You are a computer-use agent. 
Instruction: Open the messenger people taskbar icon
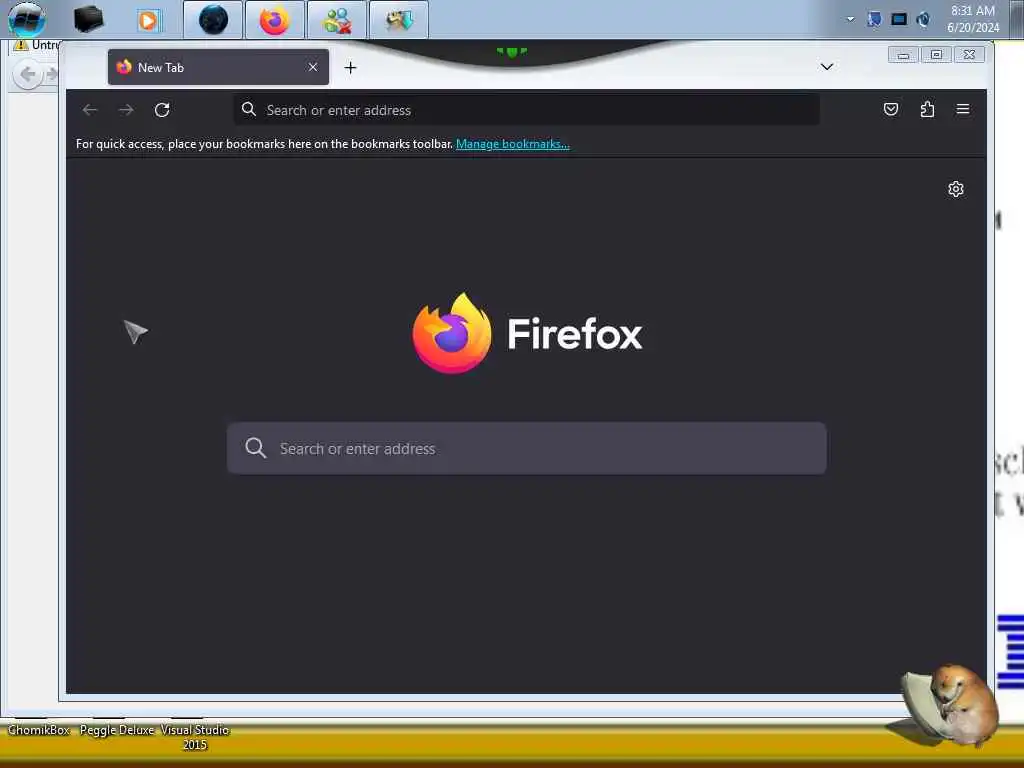(337, 20)
